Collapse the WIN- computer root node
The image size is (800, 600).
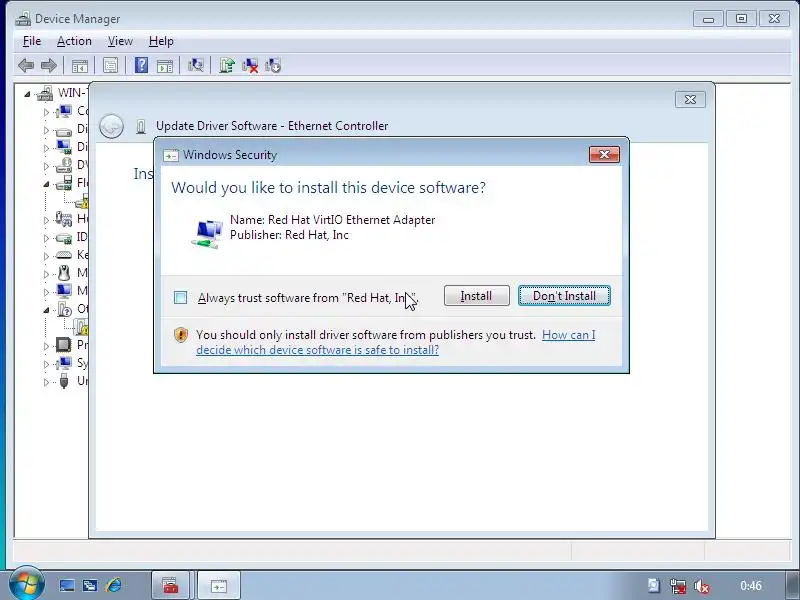pyautogui.click(x=28, y=94)
